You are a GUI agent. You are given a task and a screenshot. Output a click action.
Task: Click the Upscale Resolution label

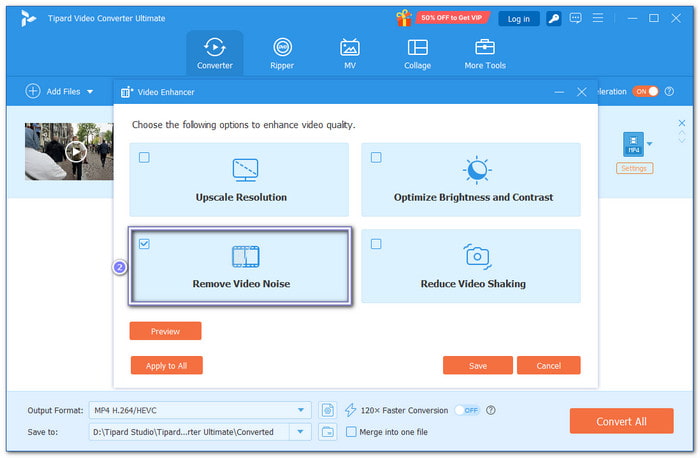(x=241, y=197)
